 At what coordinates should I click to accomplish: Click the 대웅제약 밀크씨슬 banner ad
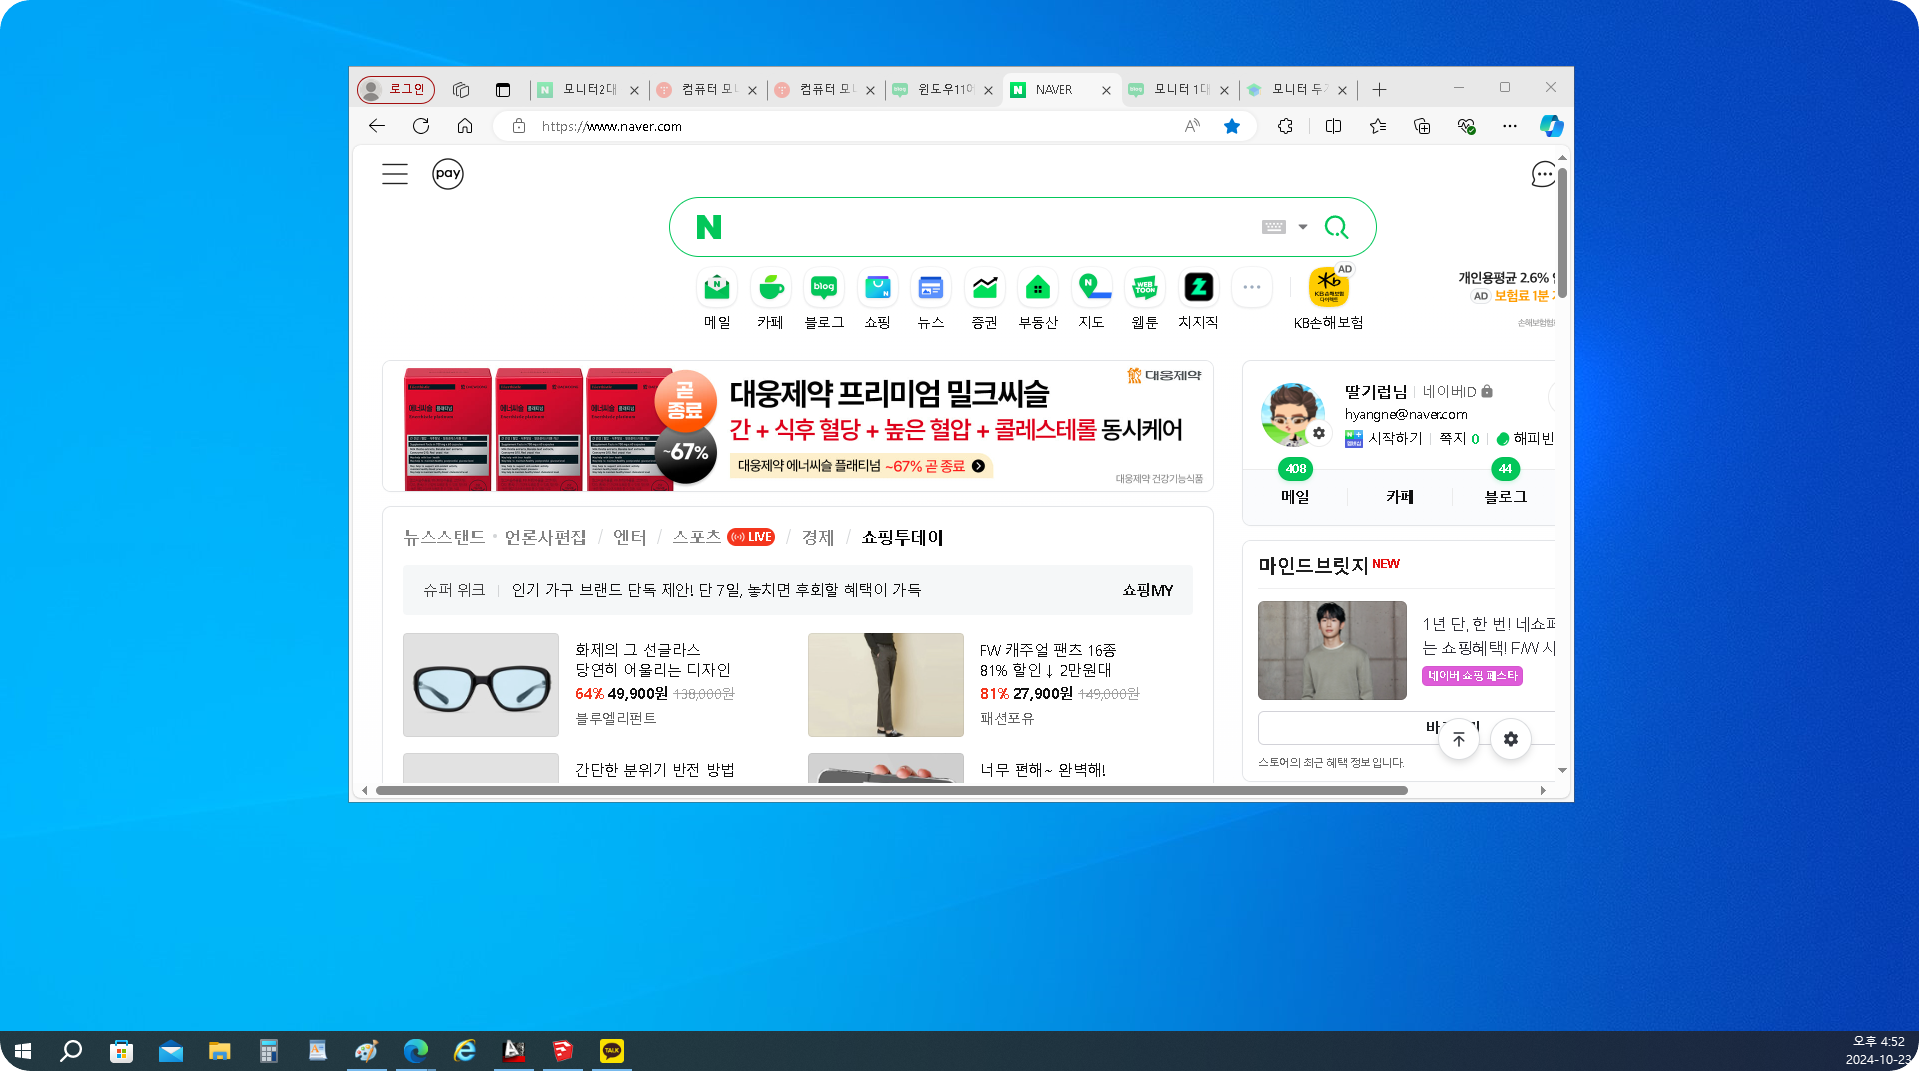798,426
